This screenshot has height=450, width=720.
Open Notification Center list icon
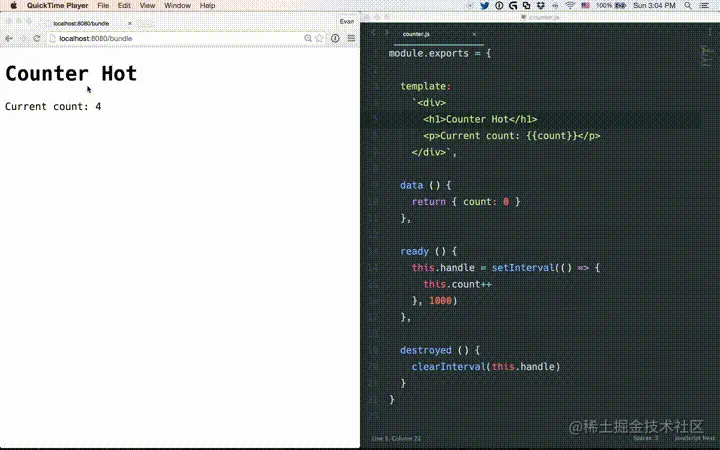704,6
